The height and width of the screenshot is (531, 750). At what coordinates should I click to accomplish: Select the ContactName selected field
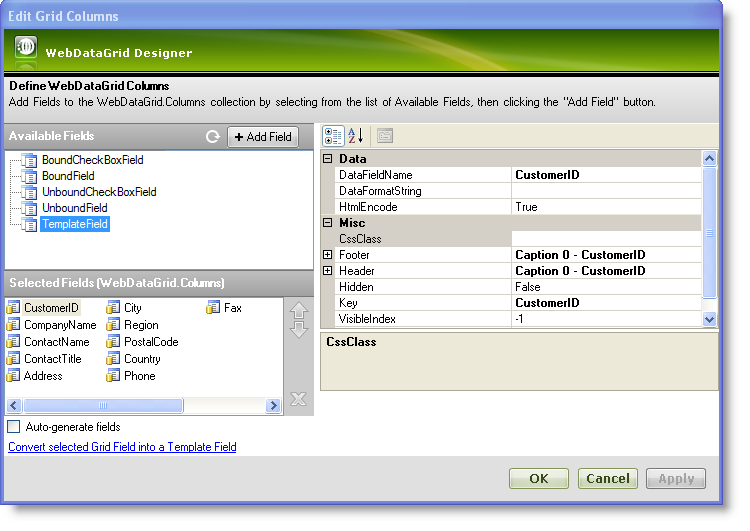click(x=56, y=342)
